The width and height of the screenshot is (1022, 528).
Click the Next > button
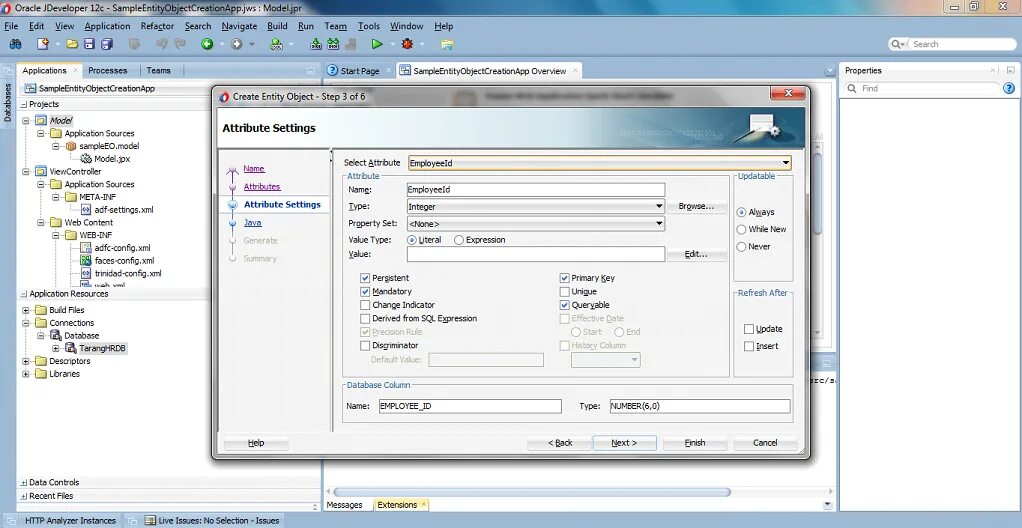click(624, 443)
